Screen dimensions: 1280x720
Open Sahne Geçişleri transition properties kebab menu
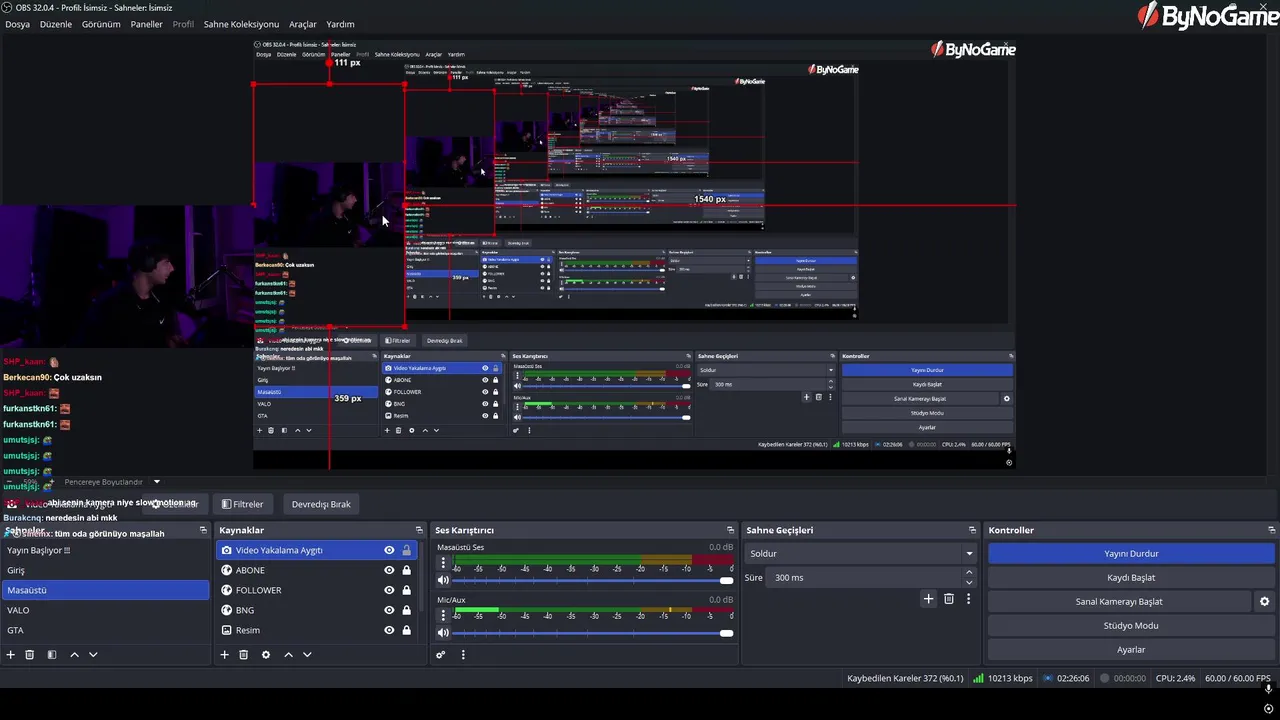pos(968,599)
